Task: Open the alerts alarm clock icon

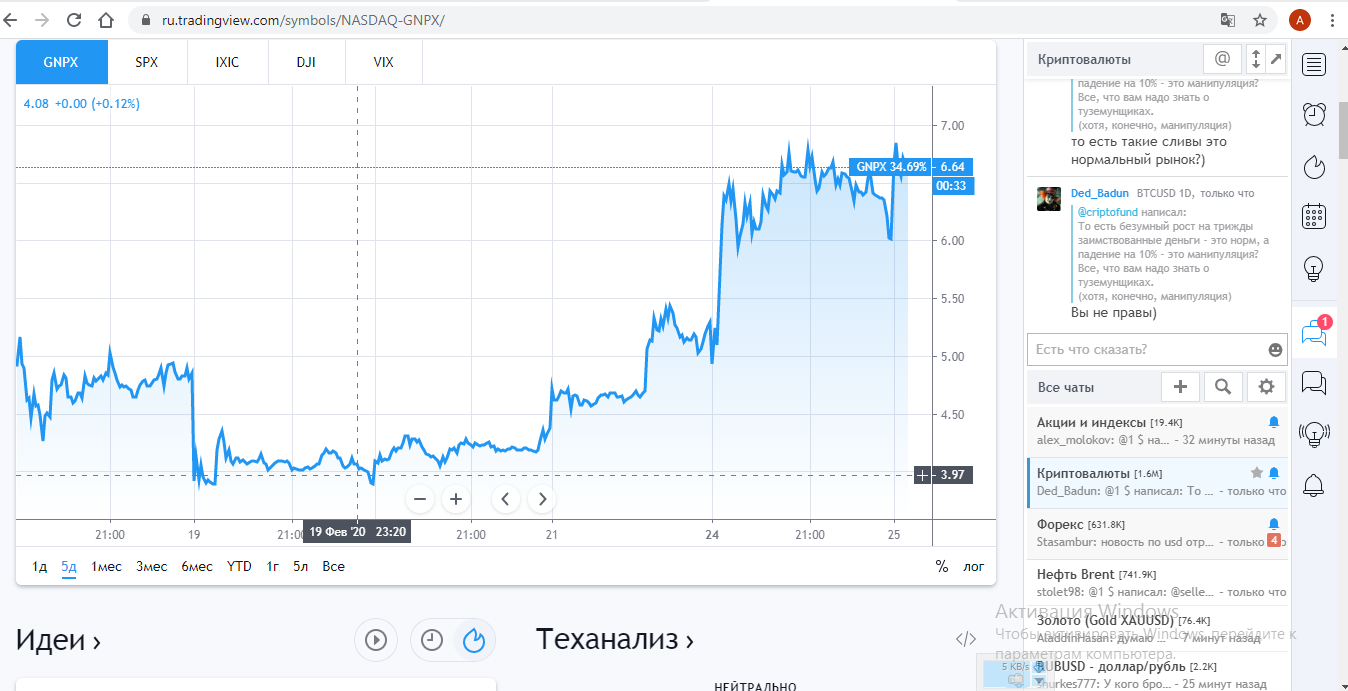Action: click(1314, 115)
